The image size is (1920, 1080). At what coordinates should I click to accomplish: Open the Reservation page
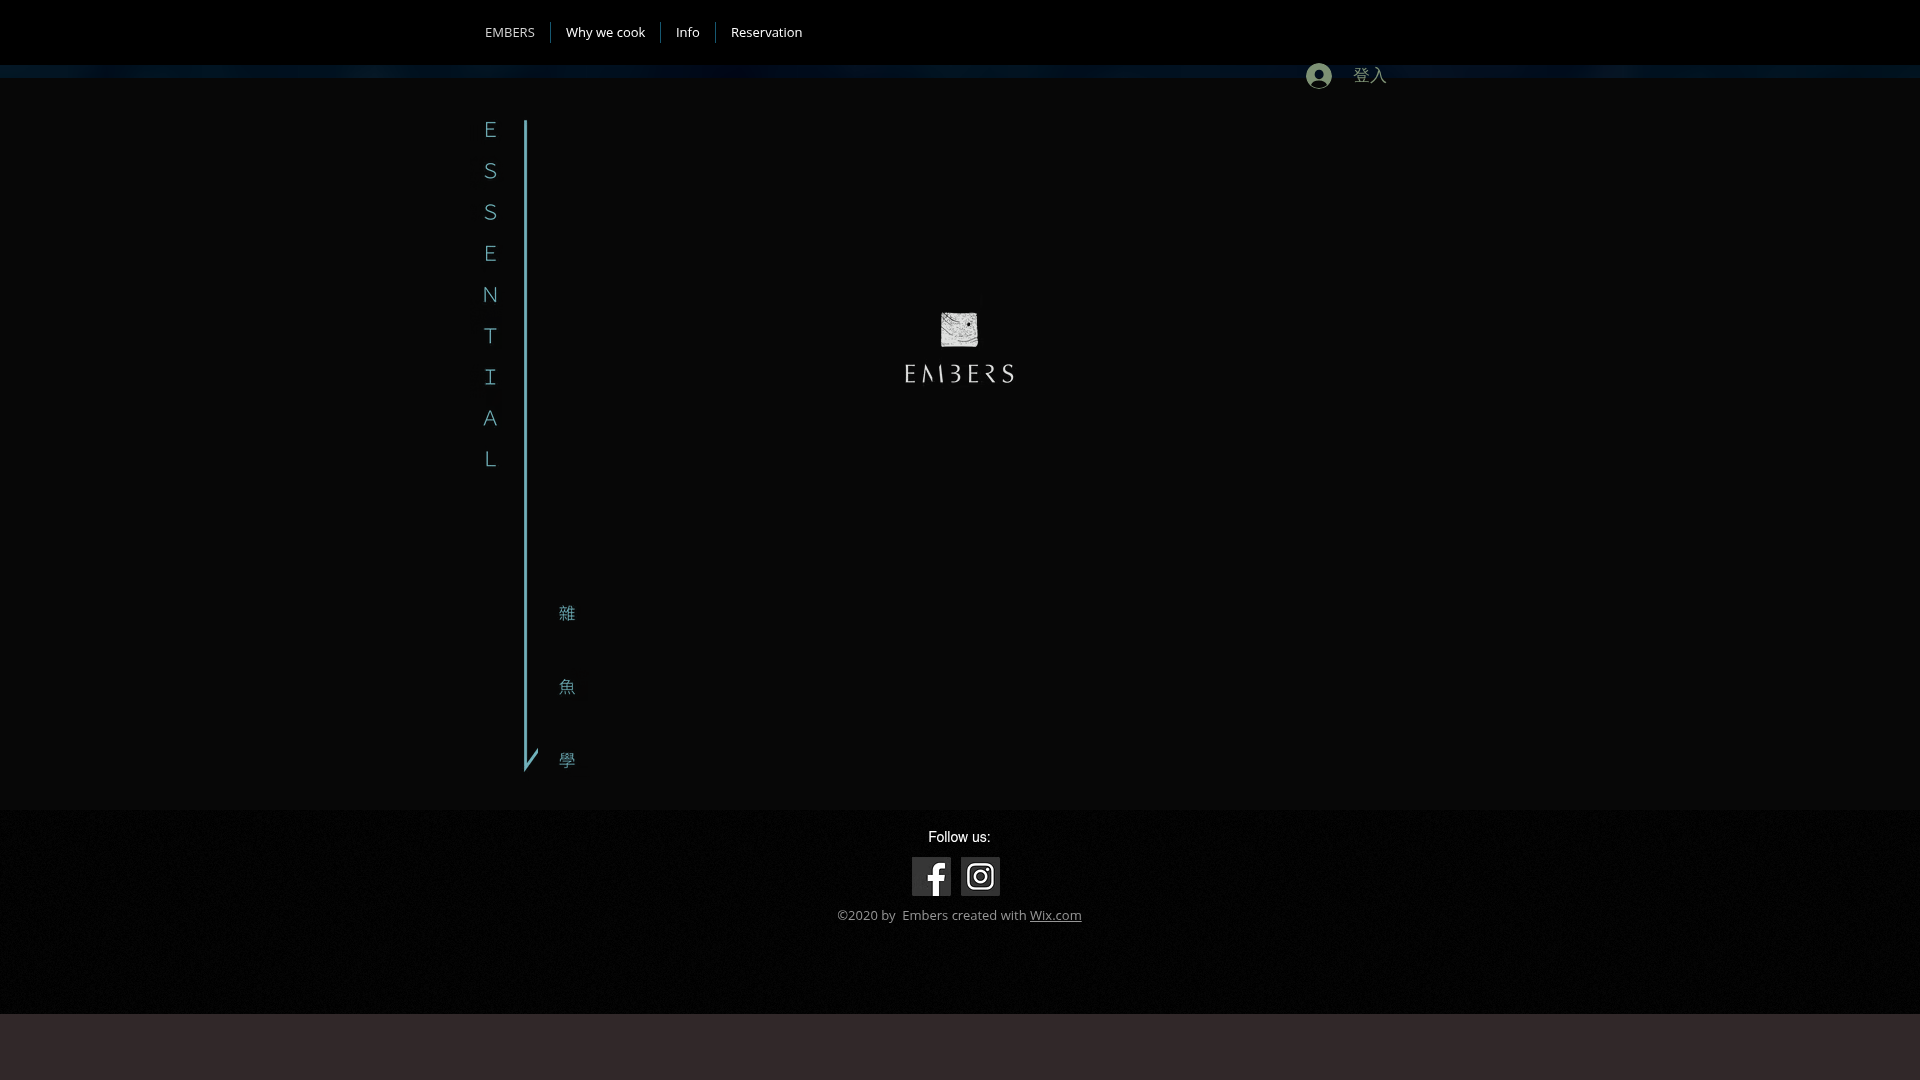click(x=766, y=32)
